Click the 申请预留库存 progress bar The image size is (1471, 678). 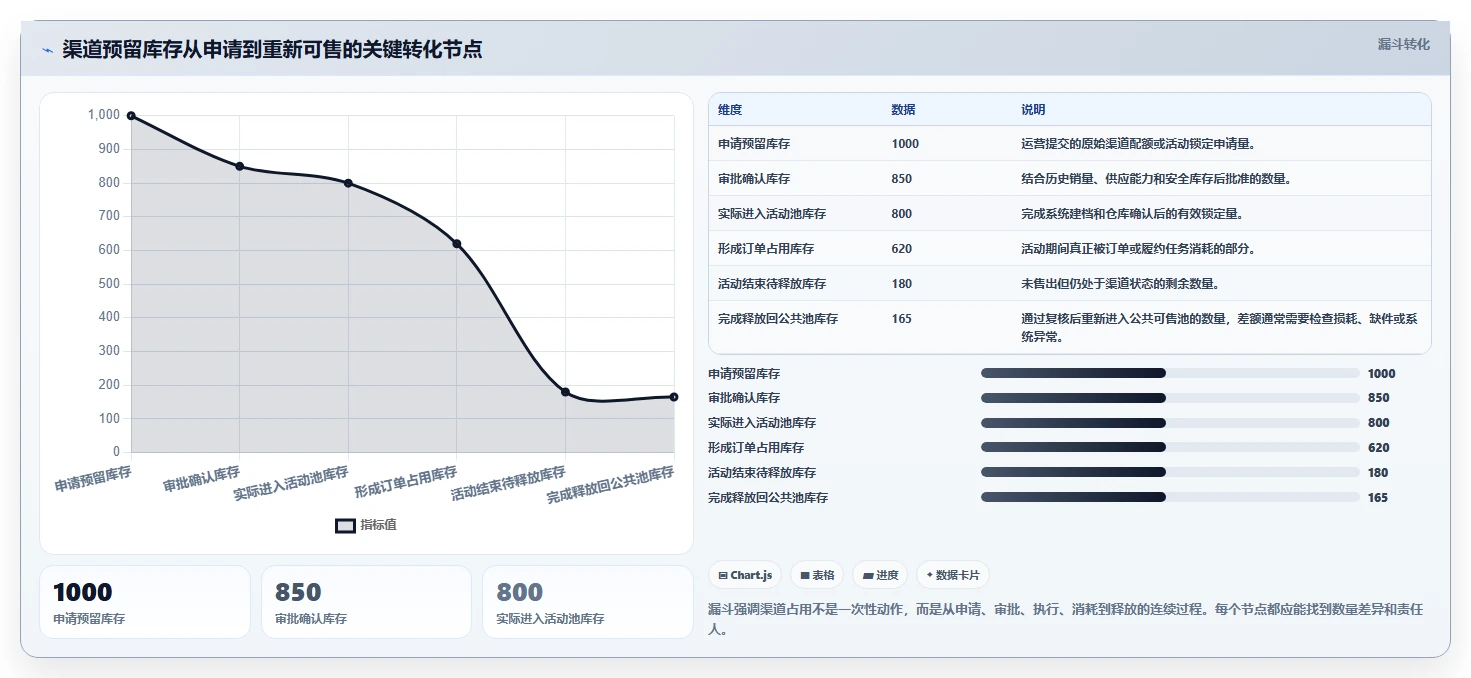[1170, 373]
